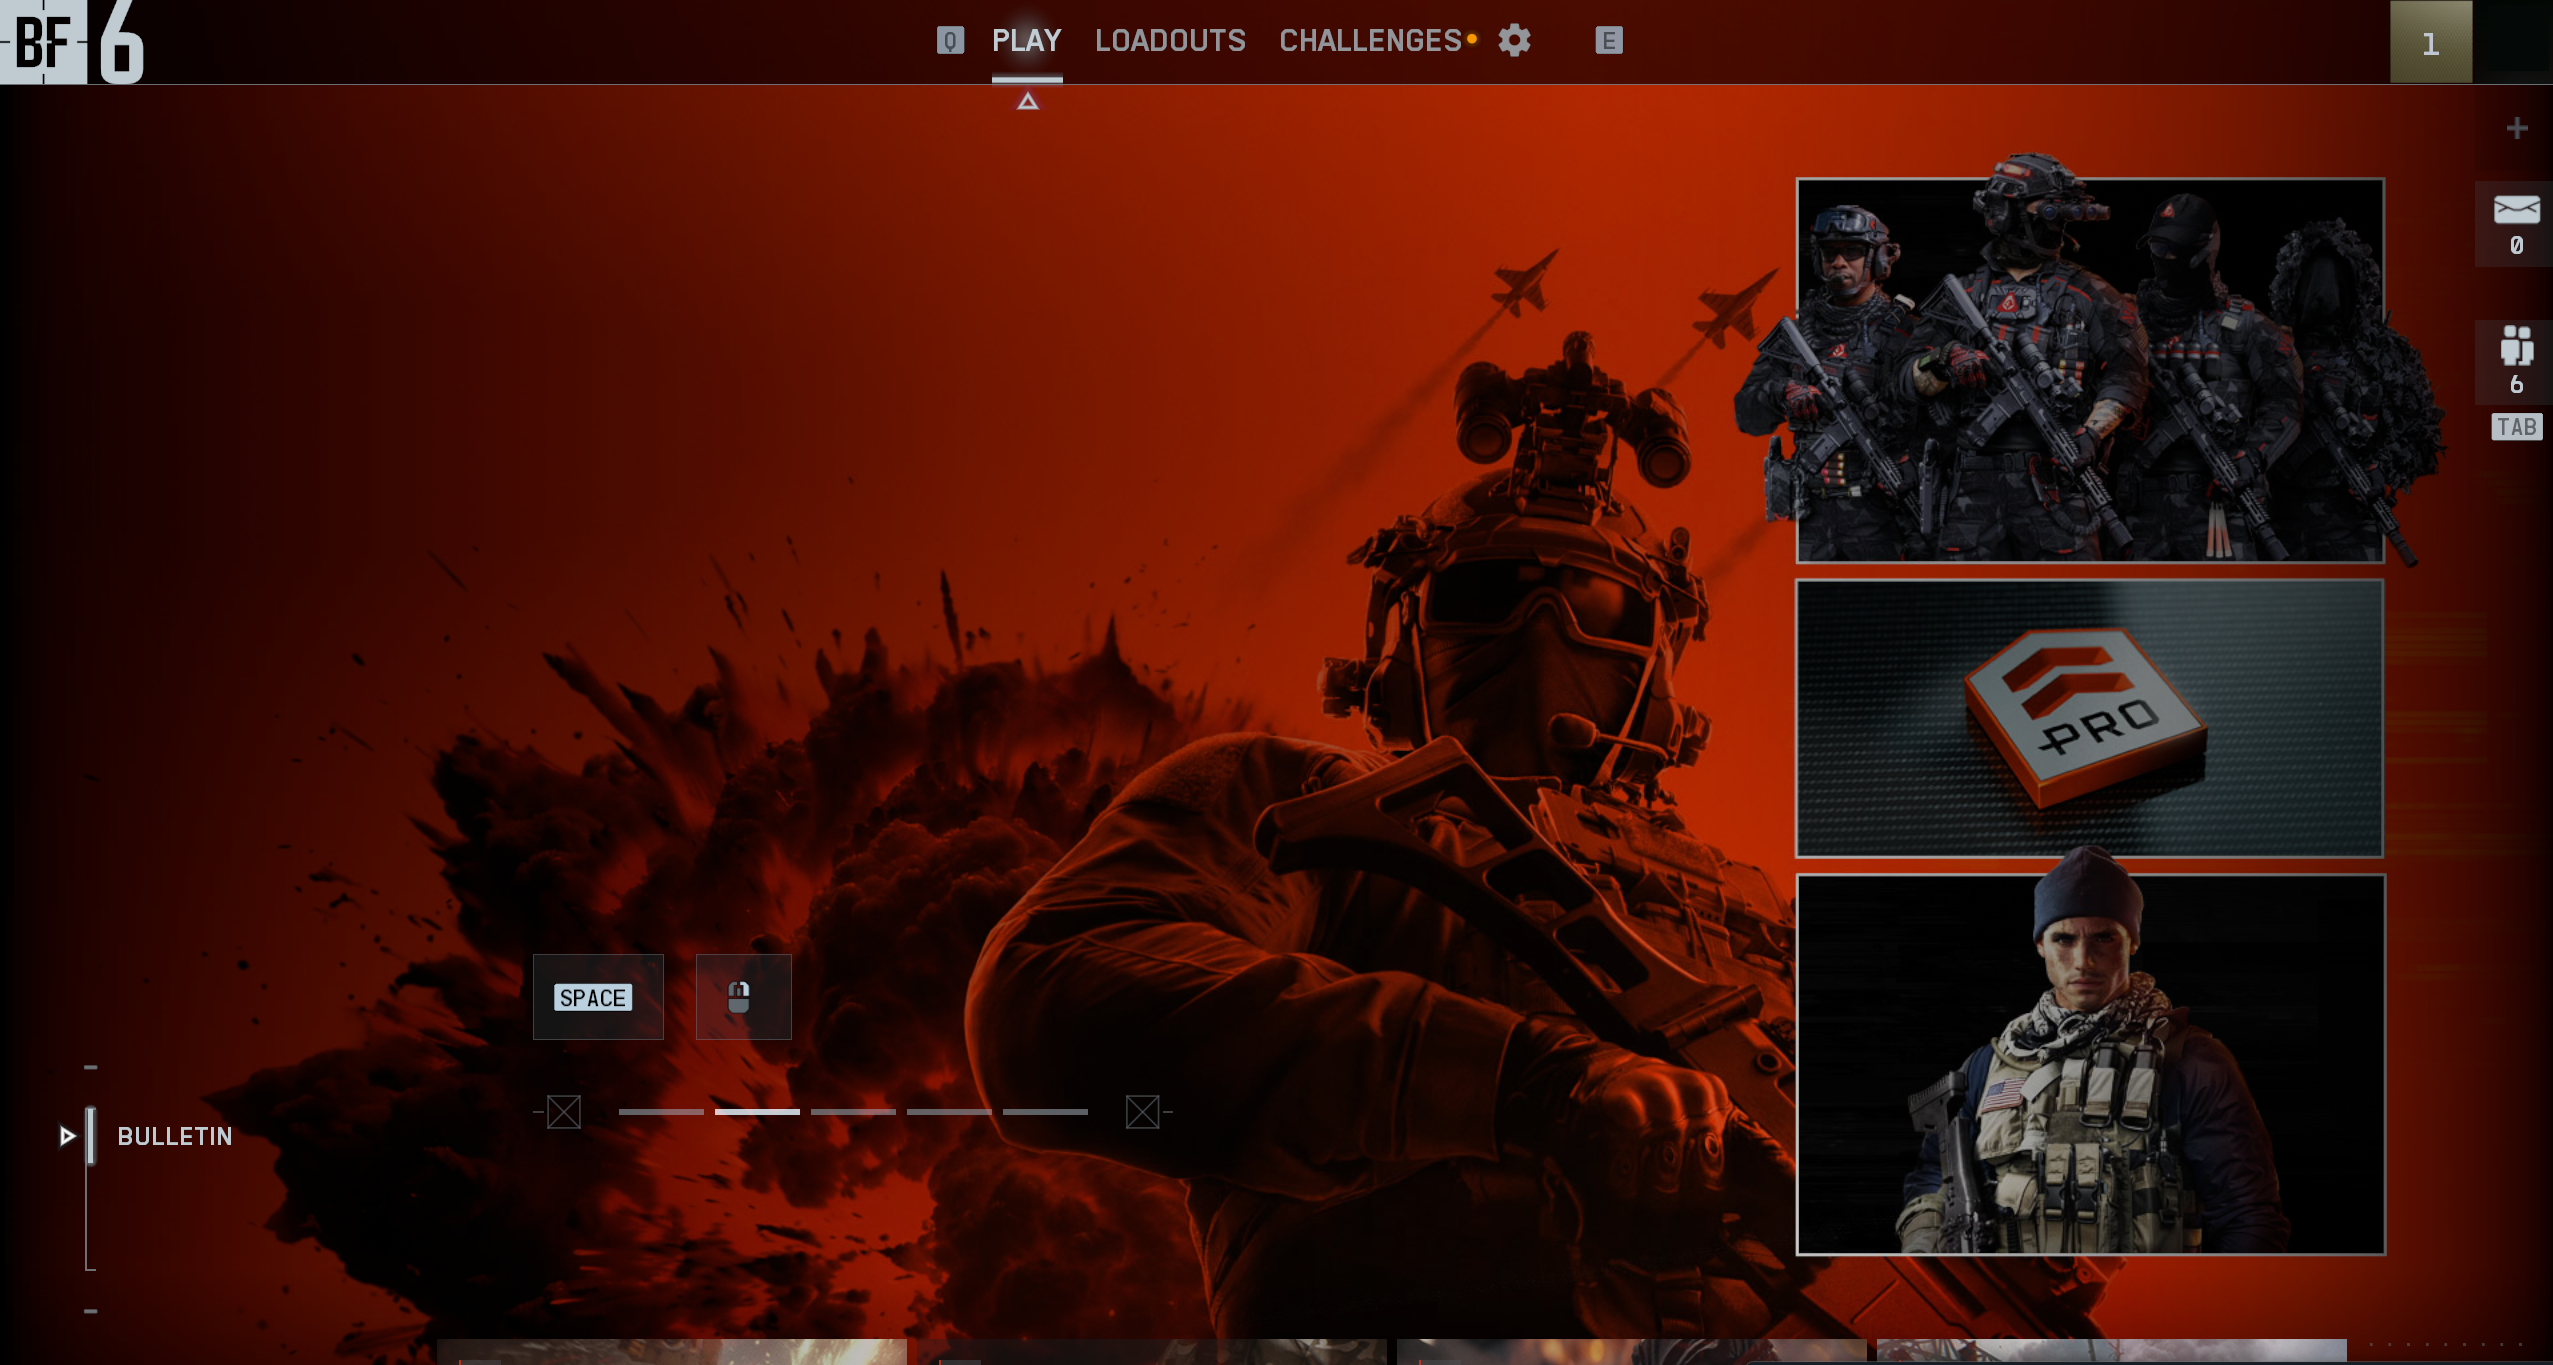Viewport: 2553px width, 1365px height.
Task: Click the E next-tab key icon
Action: [x=1608, y=41]
